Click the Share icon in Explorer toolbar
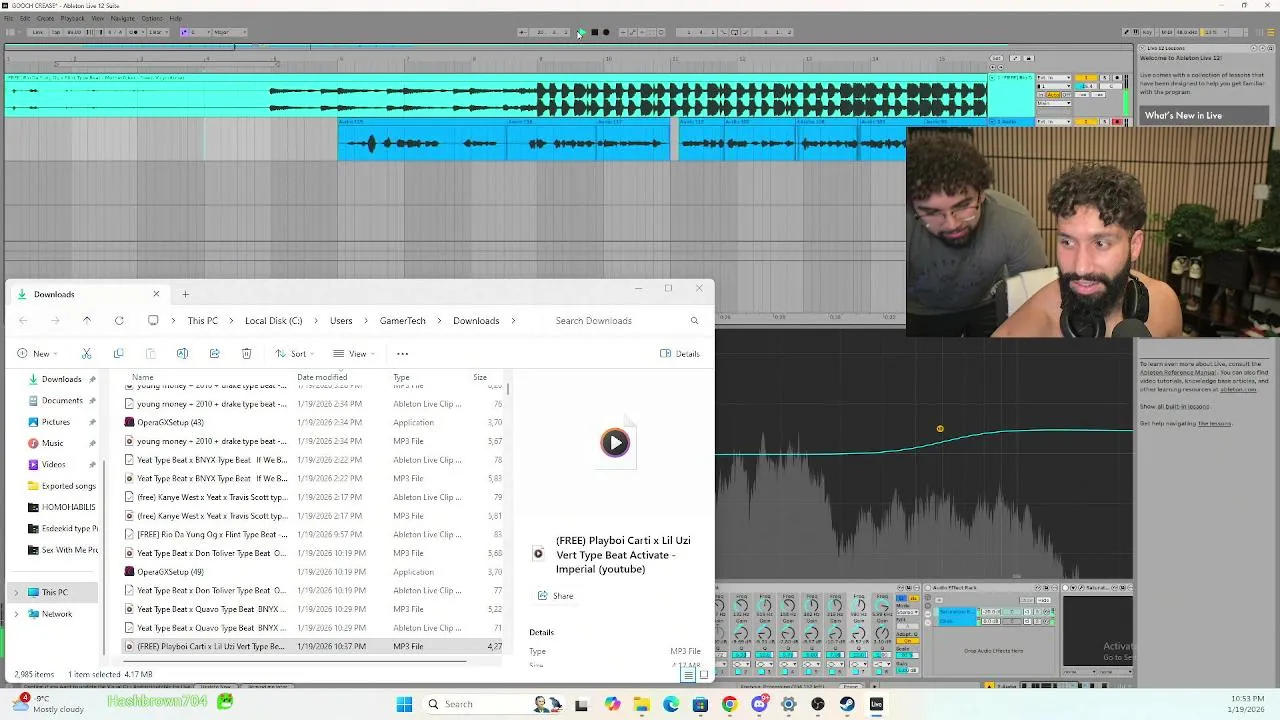The width and height of the screenshot is (1280, 720). coord(214,353)
